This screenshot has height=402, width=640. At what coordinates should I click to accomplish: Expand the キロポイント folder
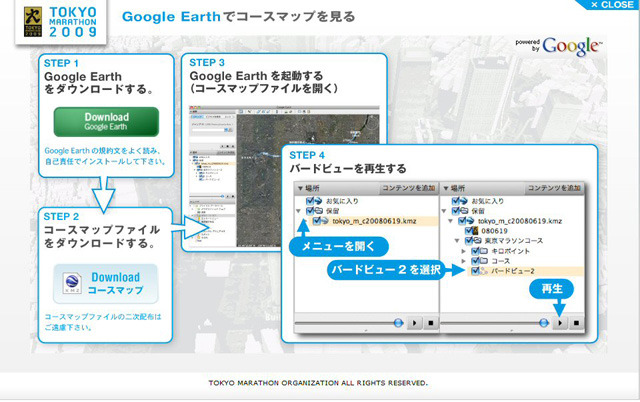463,251
